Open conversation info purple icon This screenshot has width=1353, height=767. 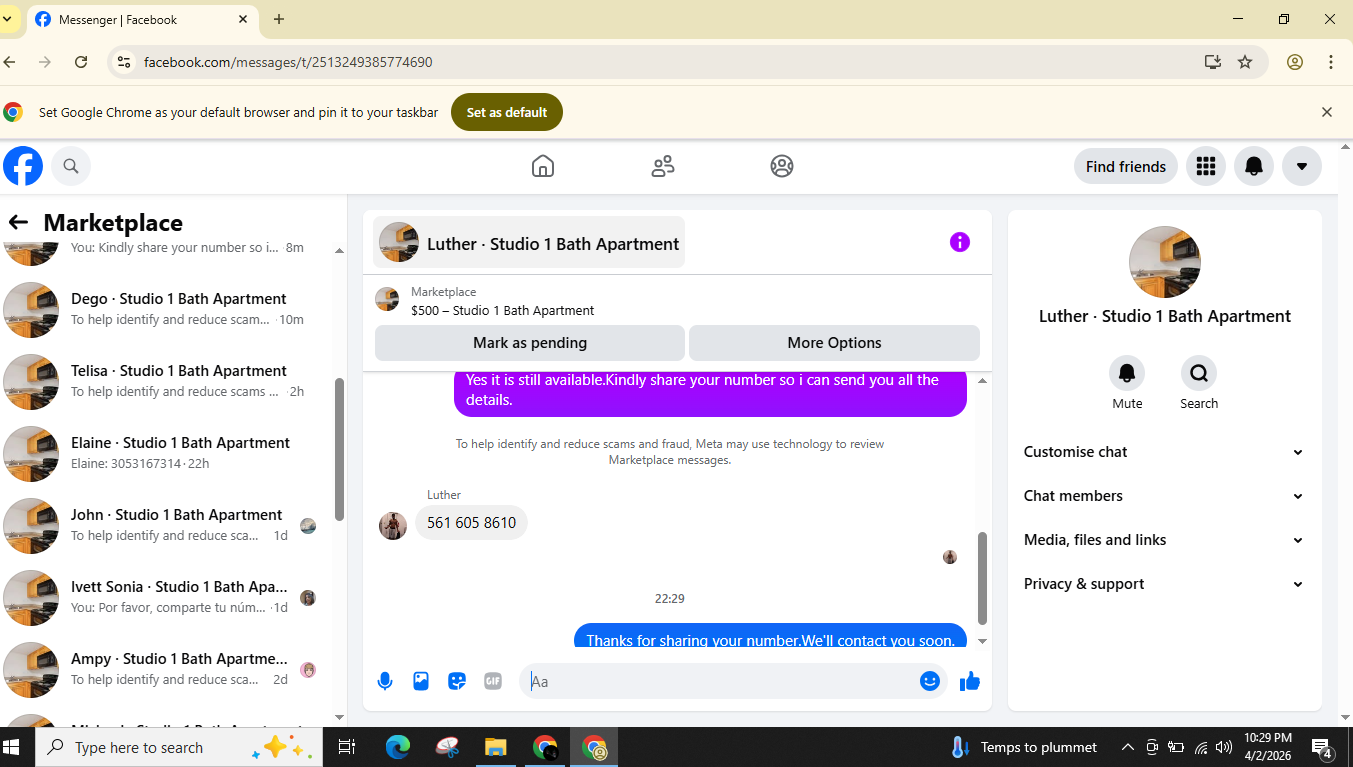click(960, 242)
